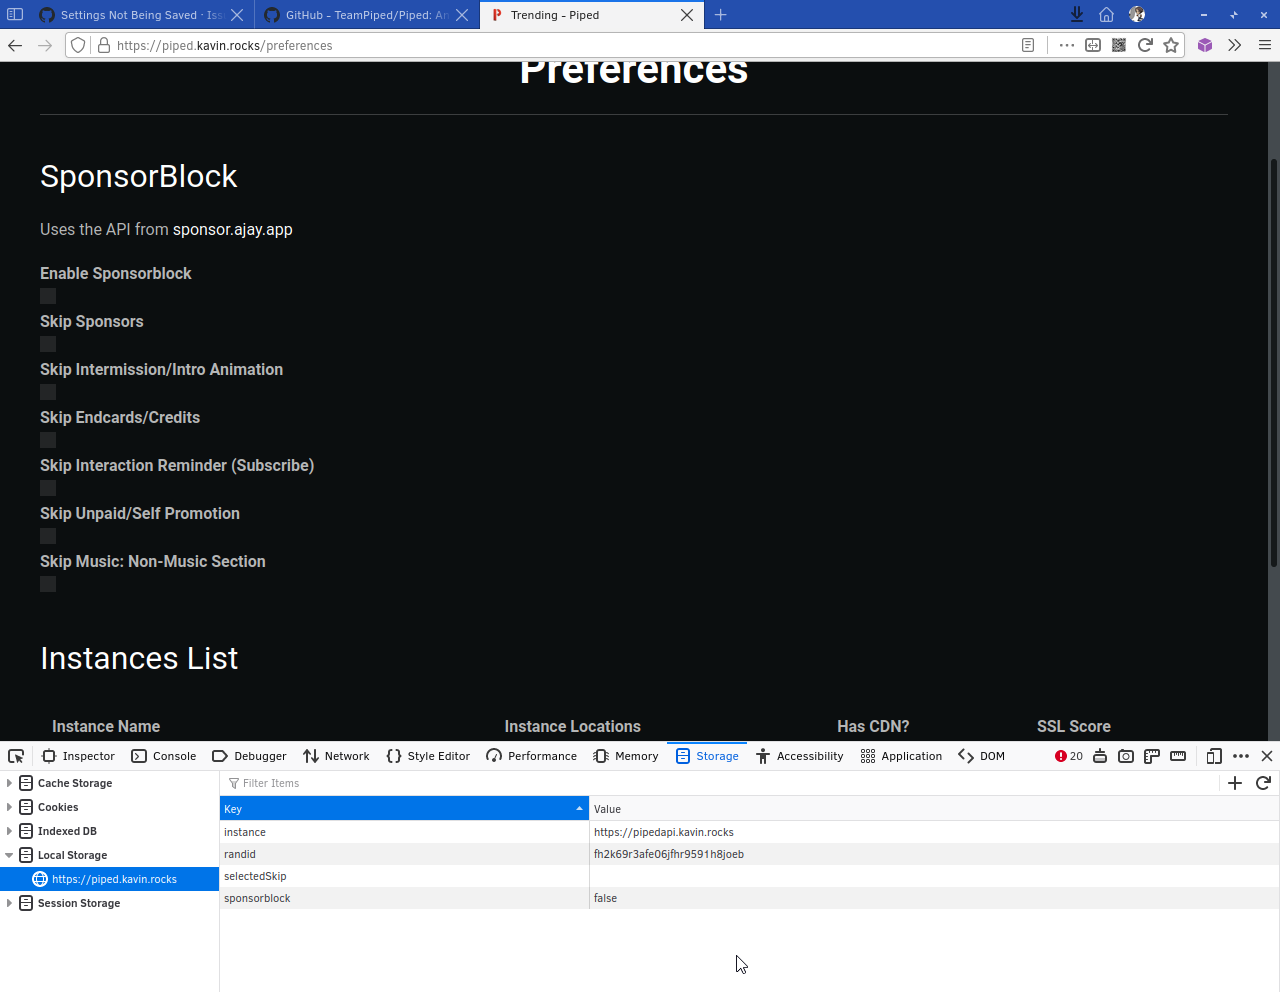
Task: Expand the Cookies storage section
Action: 9,807
